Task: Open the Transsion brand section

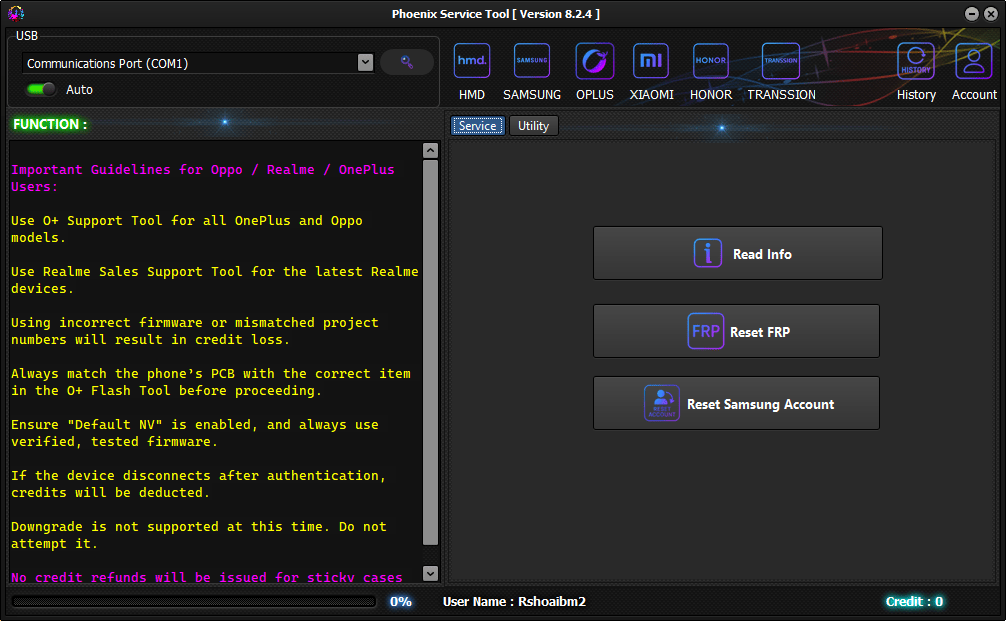Action: point(781,61)
